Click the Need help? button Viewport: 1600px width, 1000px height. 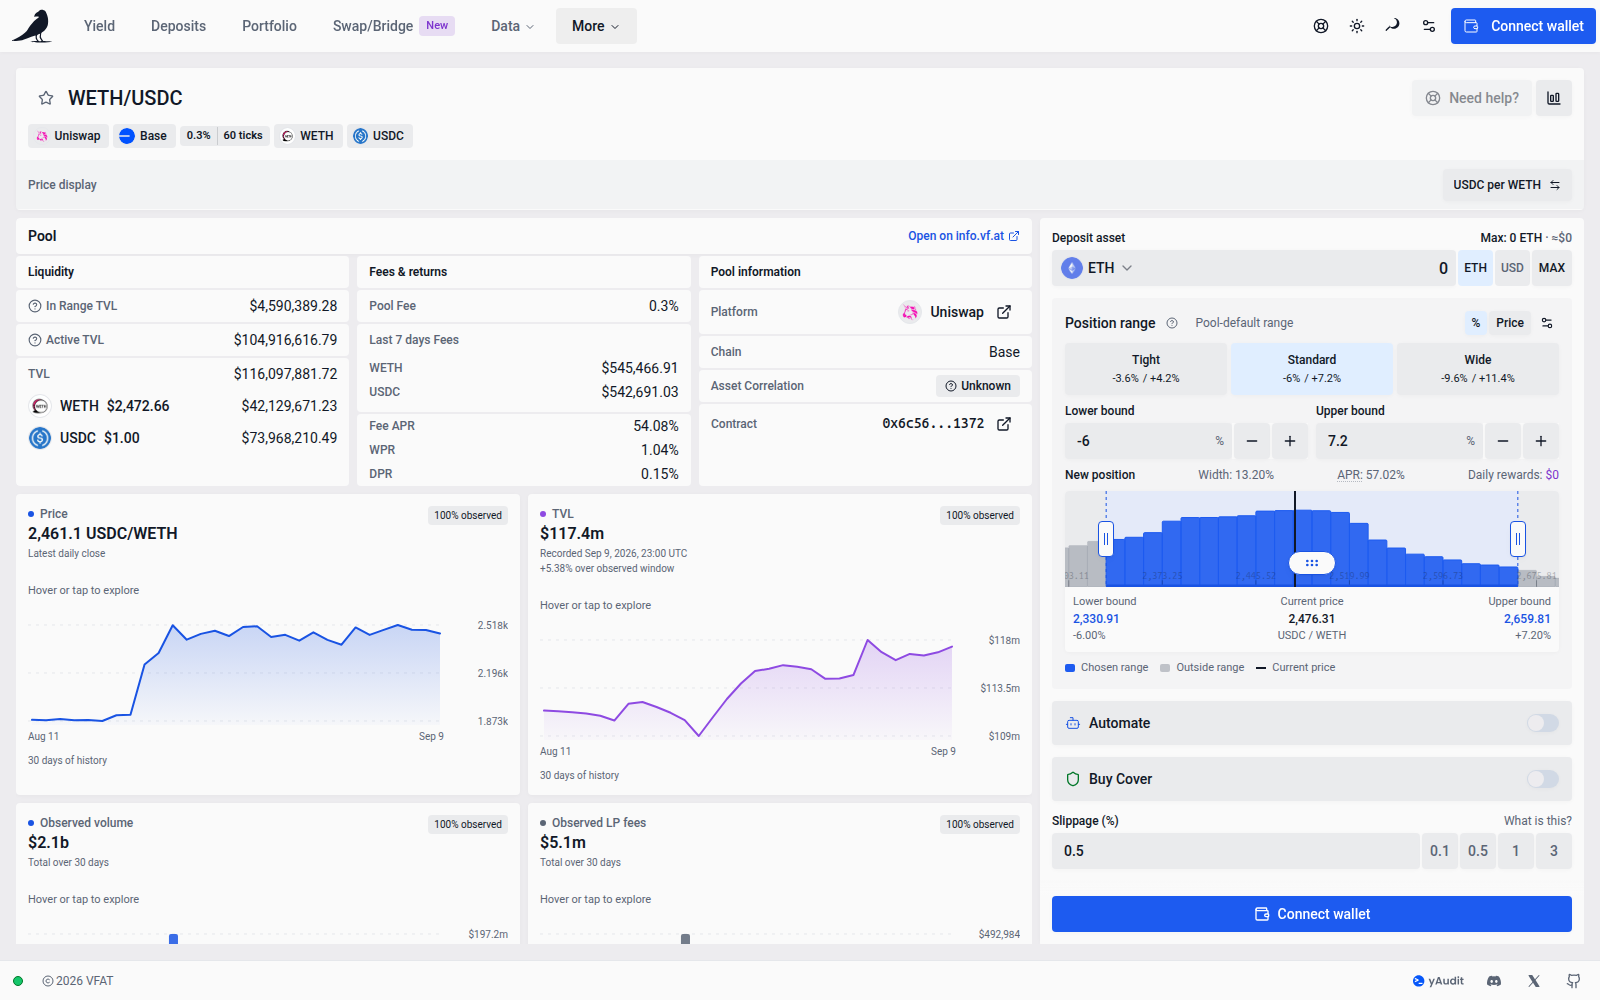(1472, 98)
